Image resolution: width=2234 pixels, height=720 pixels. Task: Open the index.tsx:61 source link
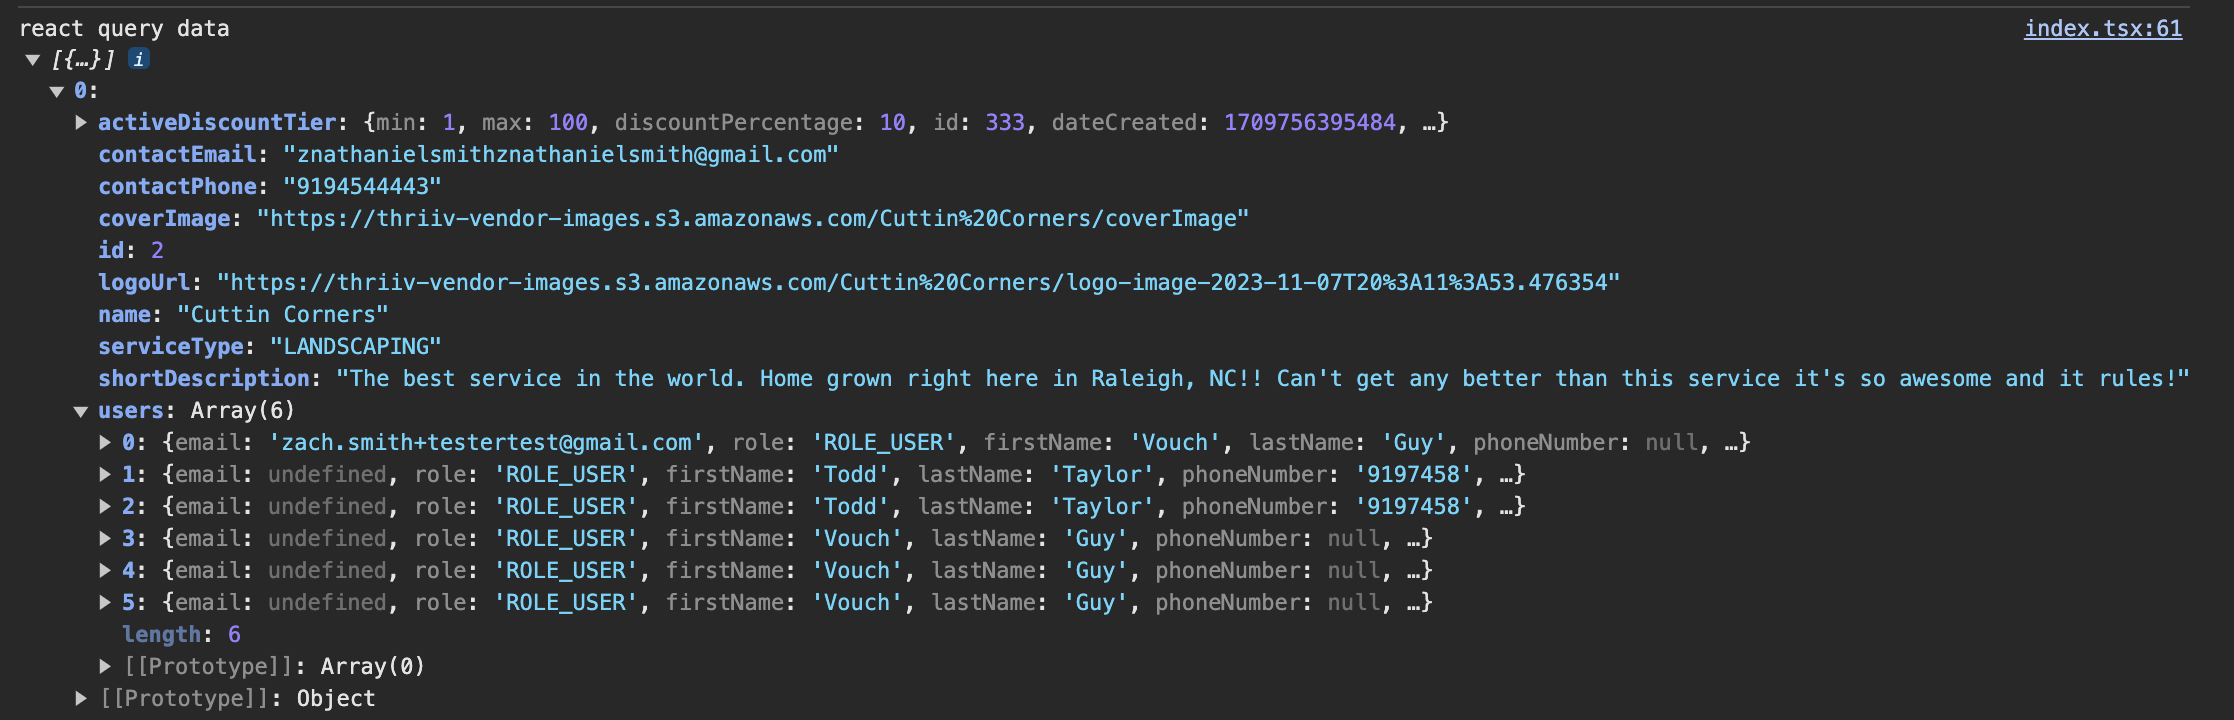2103,28
